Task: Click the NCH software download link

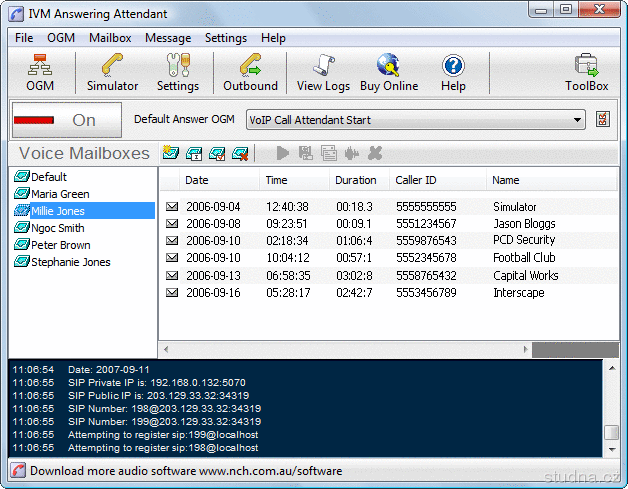Action: [x=186, y=471]
